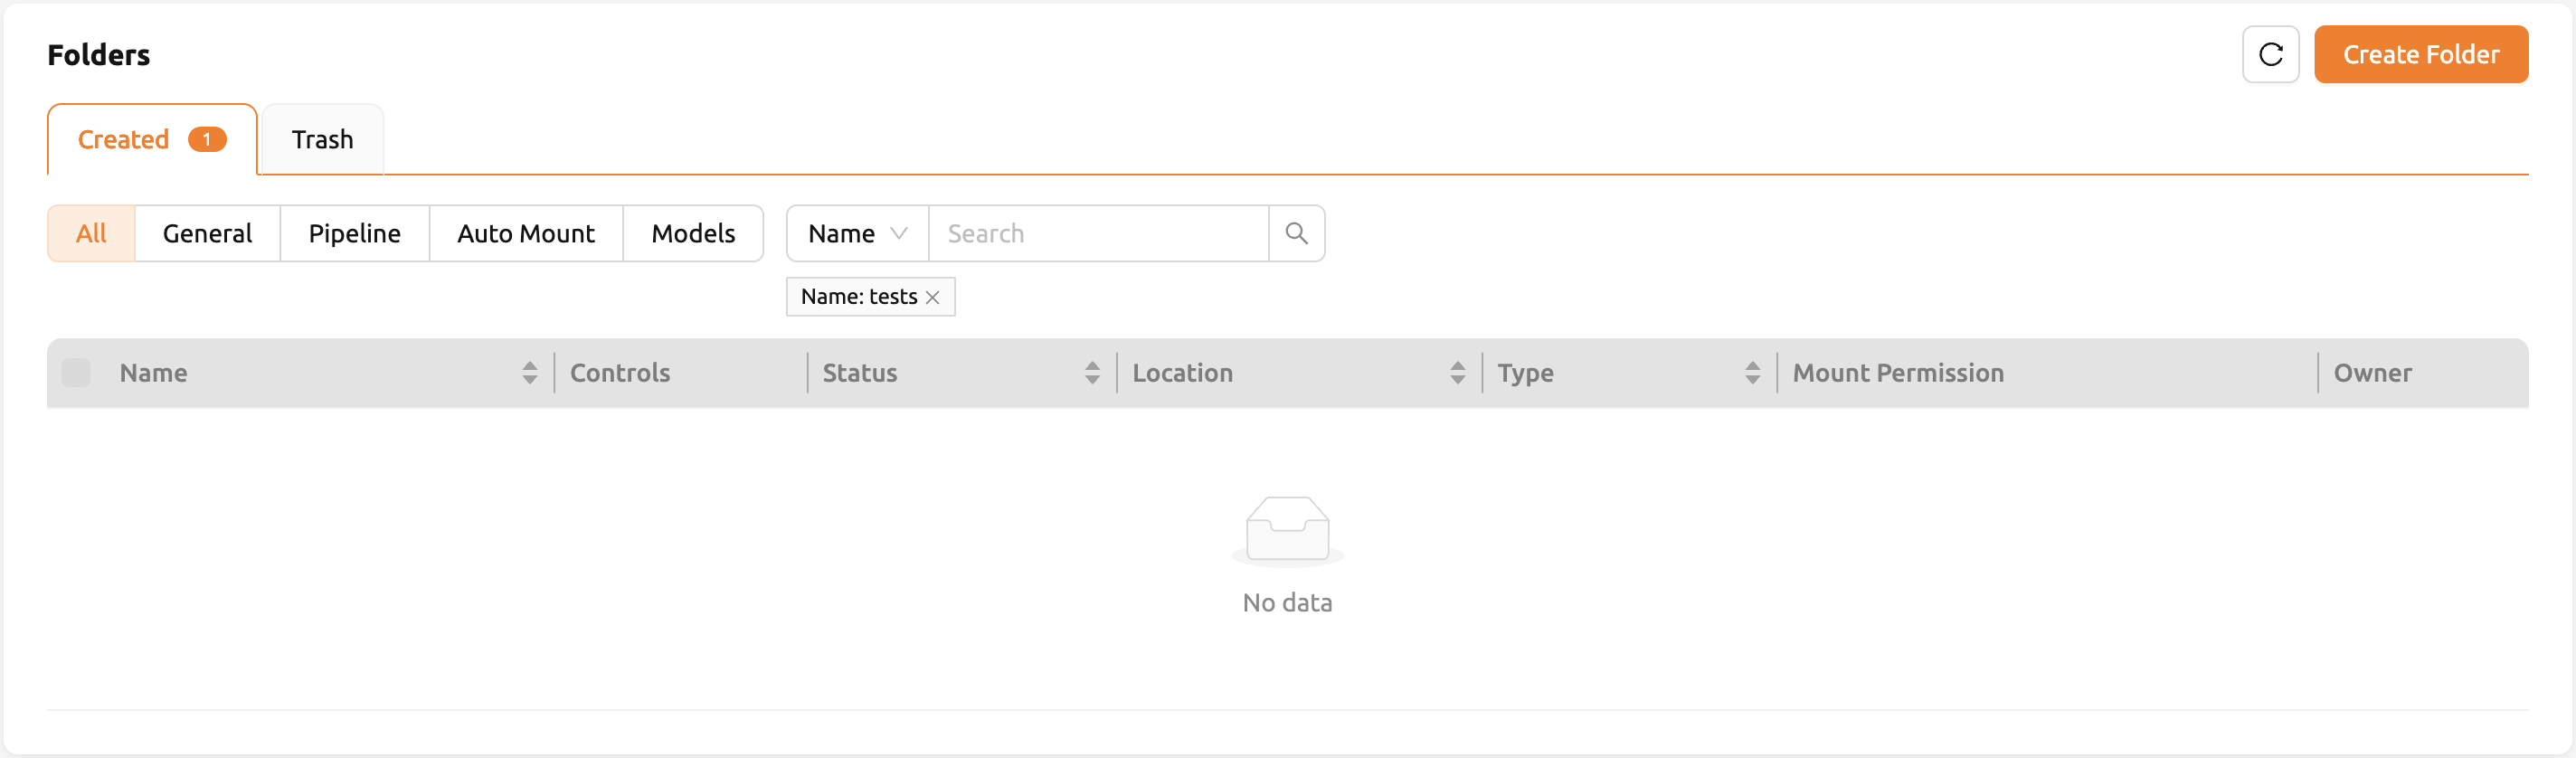This screenshot has height=758, width=2576.
Task: Click the empty 'No data' inbox icon
Action: pos(1287,530)
